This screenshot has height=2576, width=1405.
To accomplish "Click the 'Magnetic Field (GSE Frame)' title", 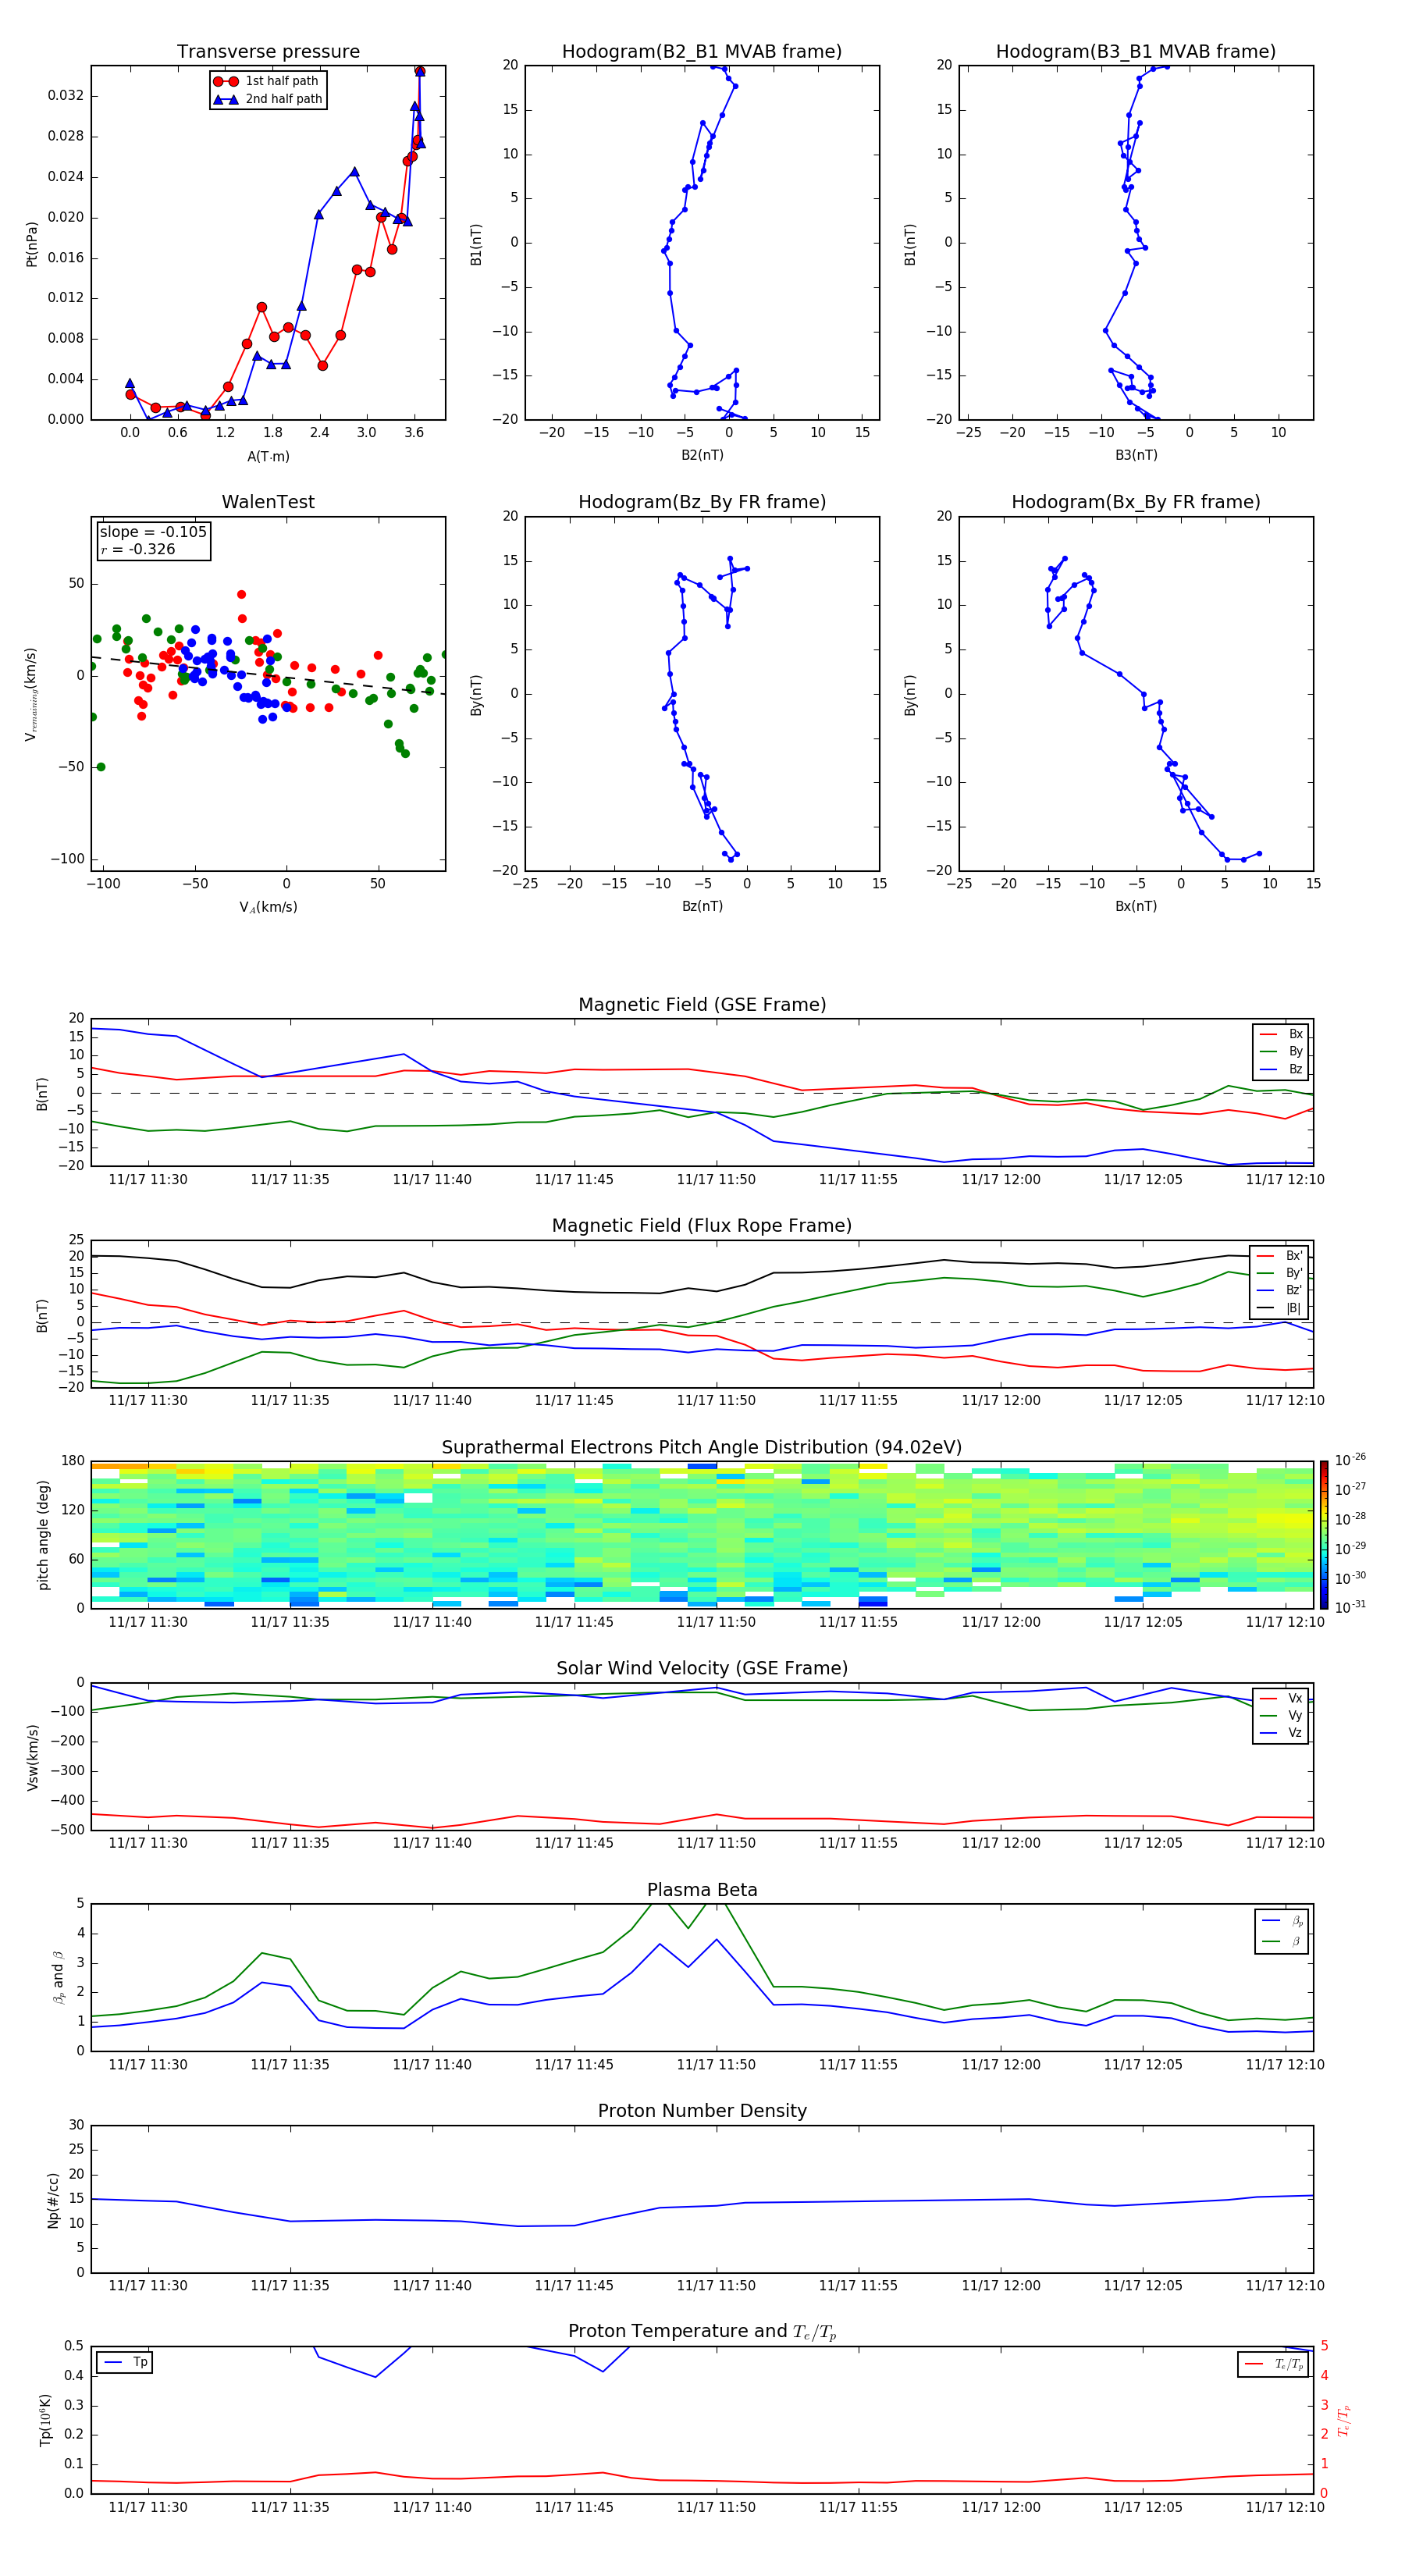I will [702, 1004].
